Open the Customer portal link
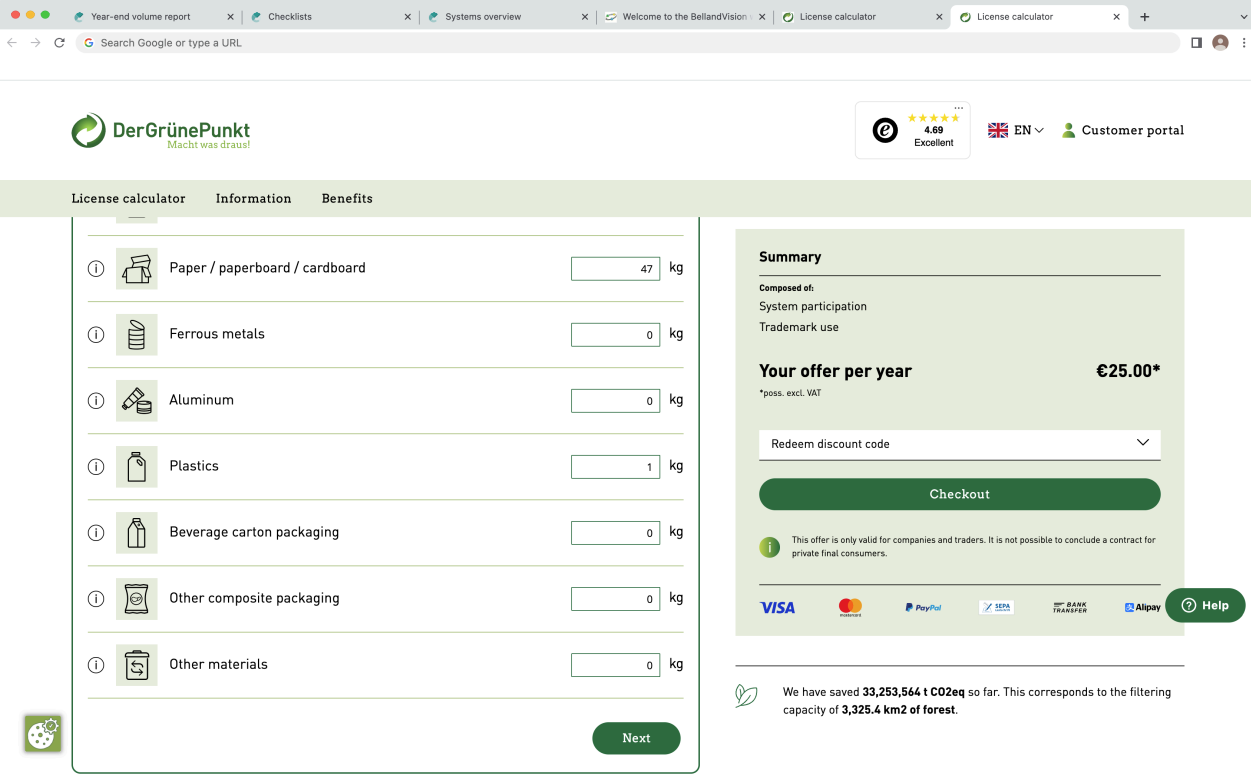This screenshot has height=777, width=1251. pyautogui.click(x=1122, y=131)
